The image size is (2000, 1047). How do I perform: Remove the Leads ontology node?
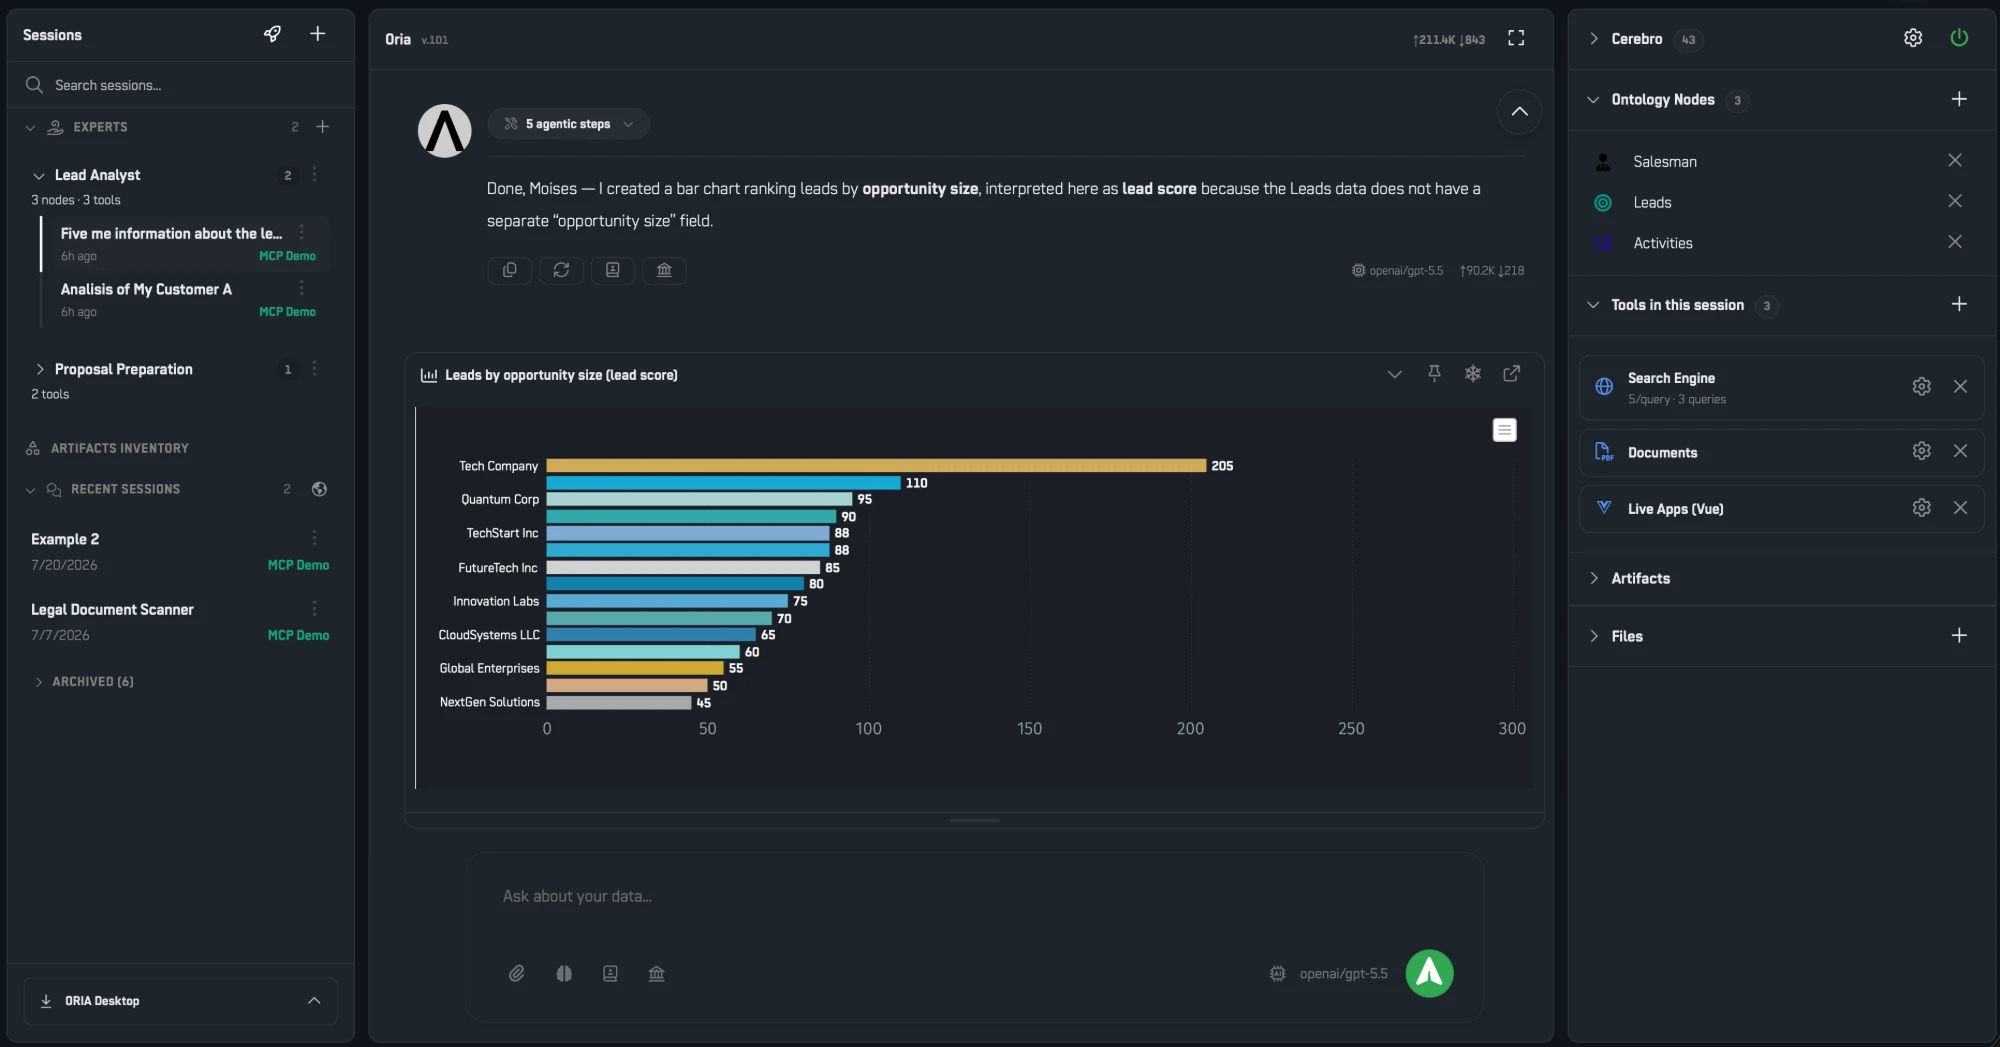1955,201
